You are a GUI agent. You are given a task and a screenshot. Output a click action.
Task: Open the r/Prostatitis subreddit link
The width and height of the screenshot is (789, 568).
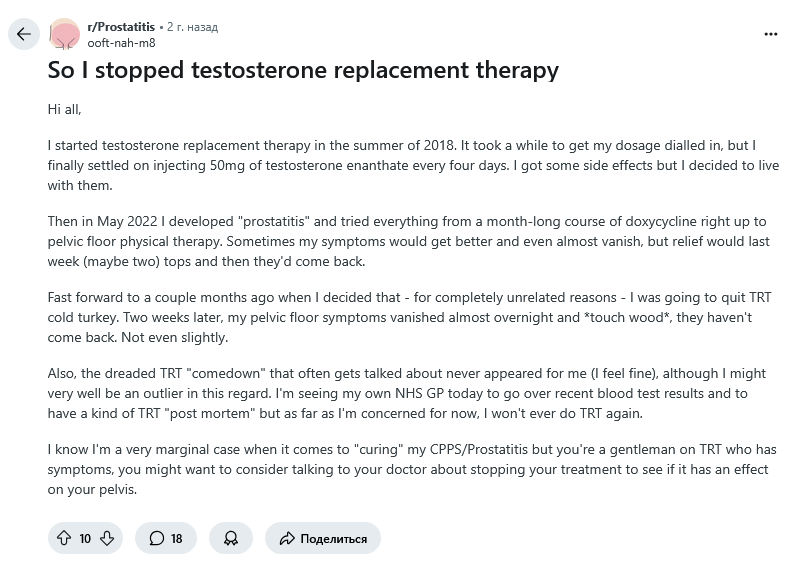(121, 27)
